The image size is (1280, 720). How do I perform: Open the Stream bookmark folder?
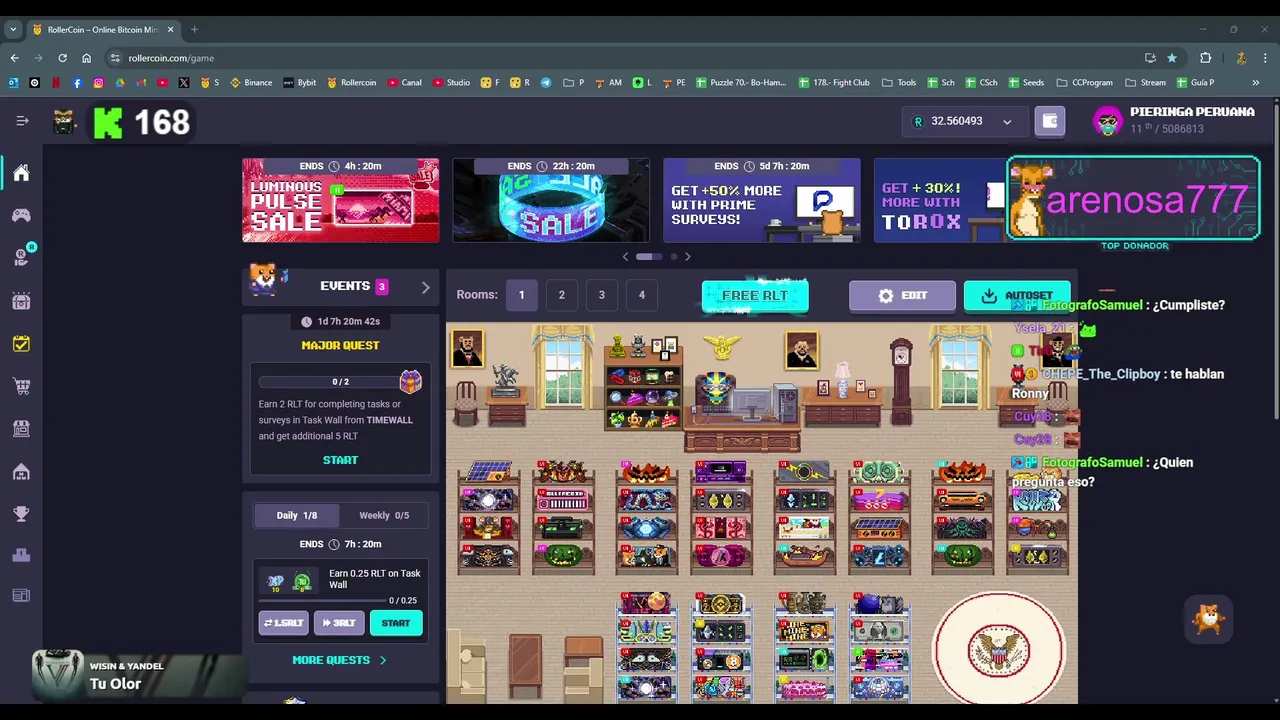[1145, 83]
